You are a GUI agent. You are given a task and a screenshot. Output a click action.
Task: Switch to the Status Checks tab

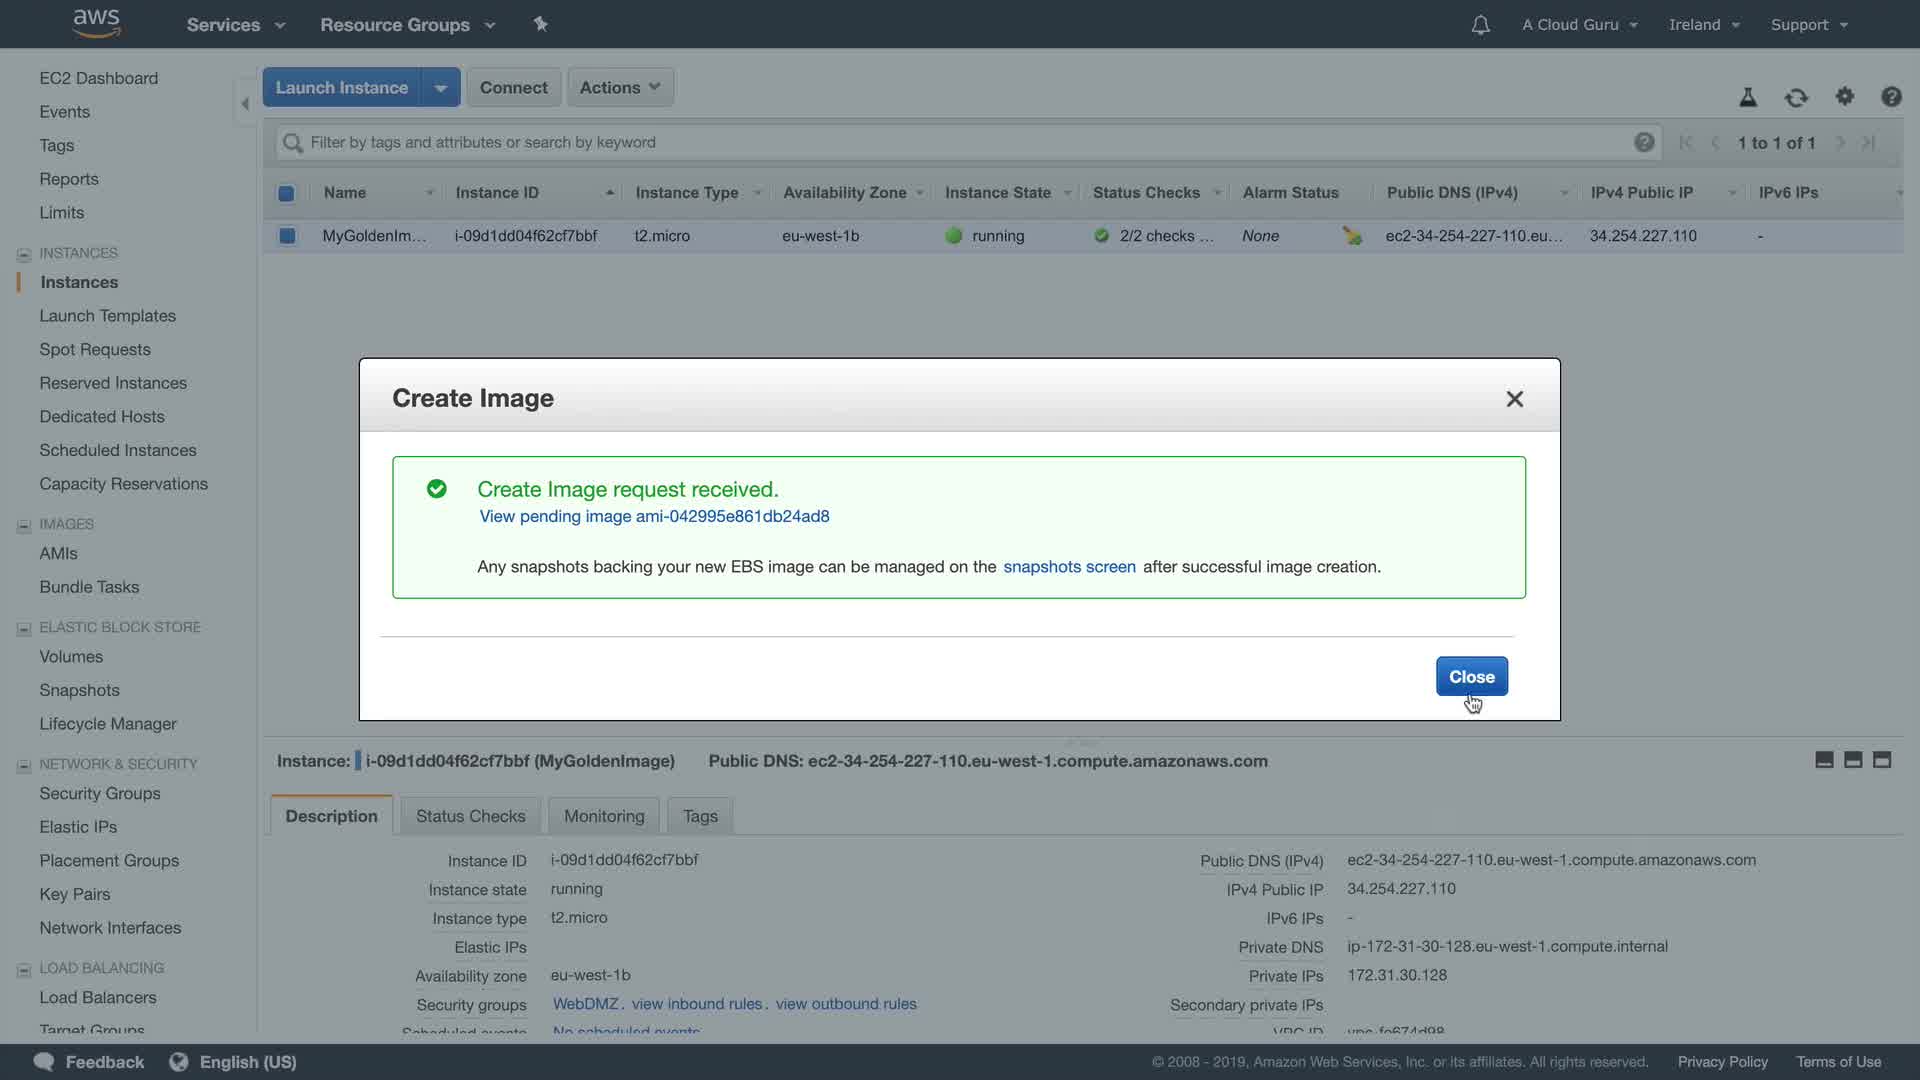[470, 816]
